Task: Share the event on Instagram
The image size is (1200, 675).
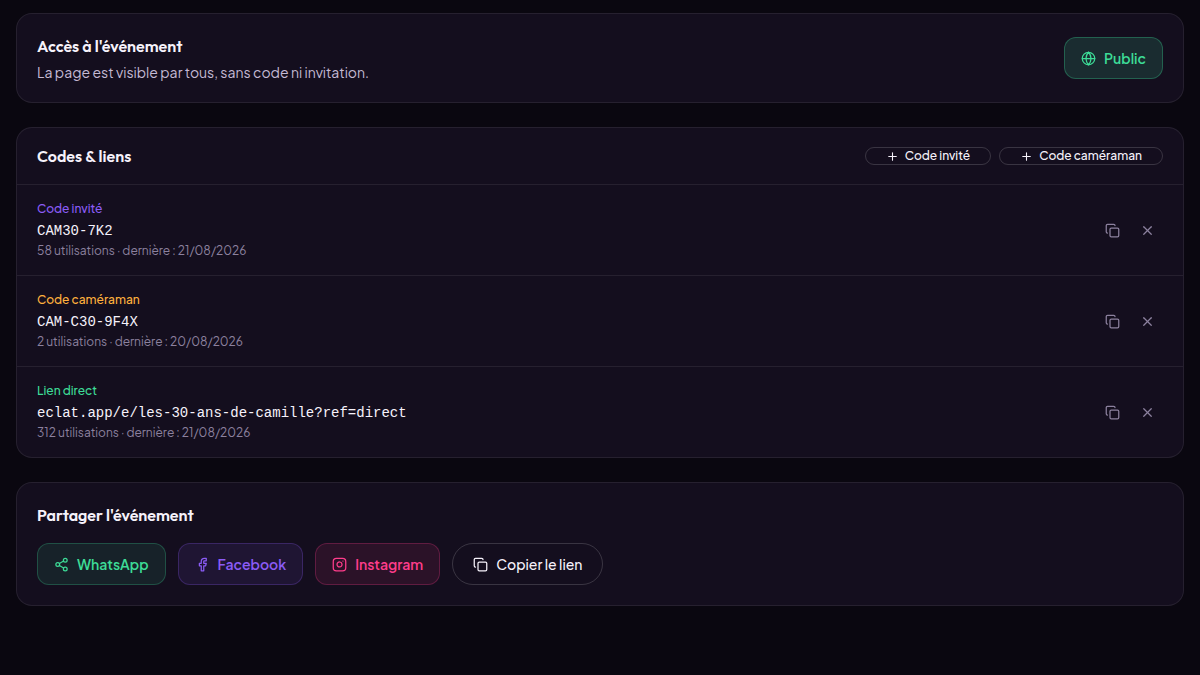Action: 377,564
